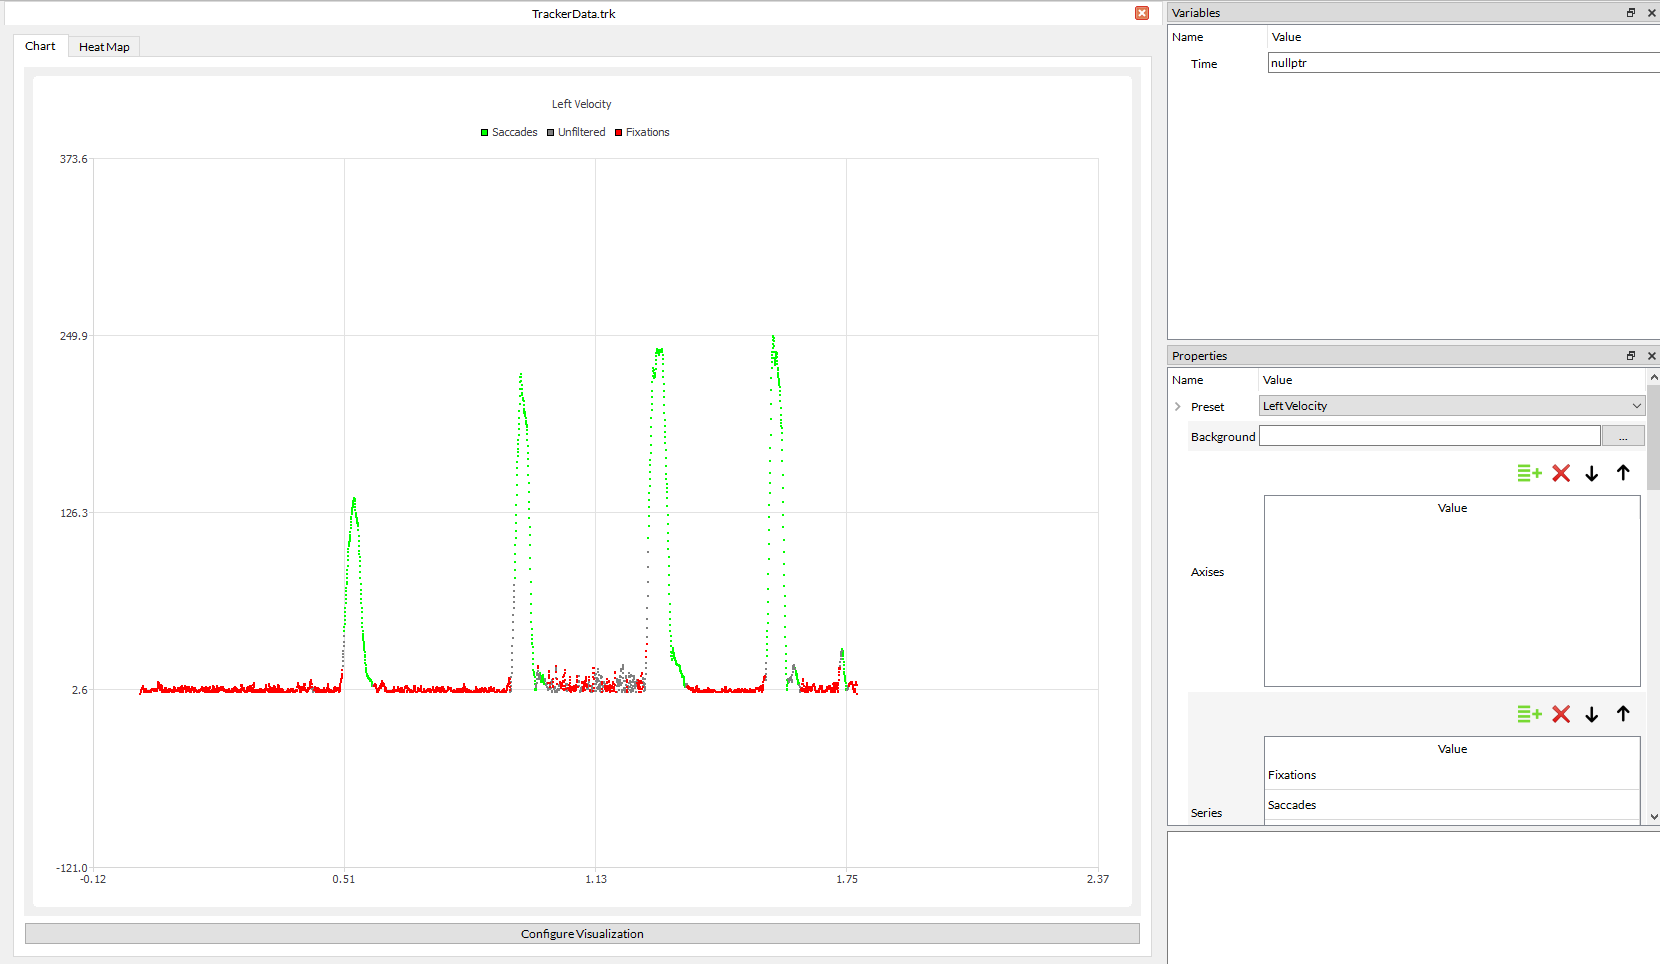The image size is (1660, 964).
Task: Delete selected axis with red X
Action: coord(1561,473)
